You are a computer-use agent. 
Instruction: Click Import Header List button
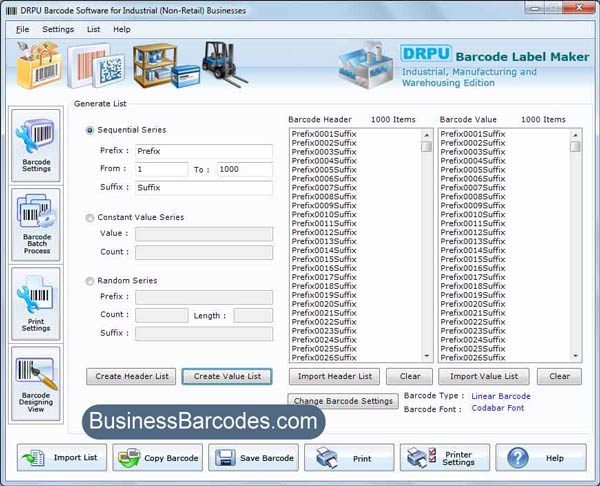point(334,377)
